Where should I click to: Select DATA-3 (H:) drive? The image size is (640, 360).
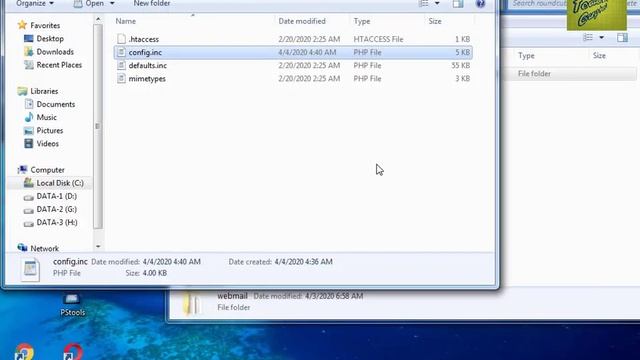click(57, 222)
